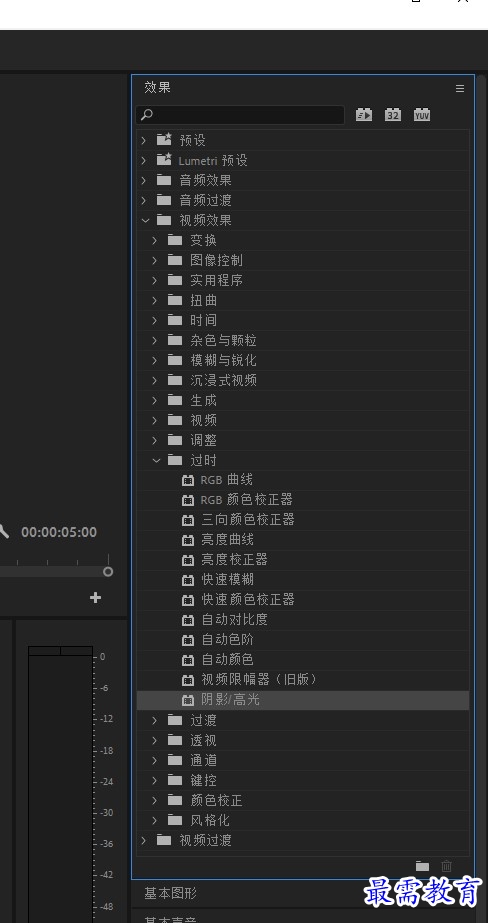Toggle the accelerated effects filter icon

click(364, 115)
